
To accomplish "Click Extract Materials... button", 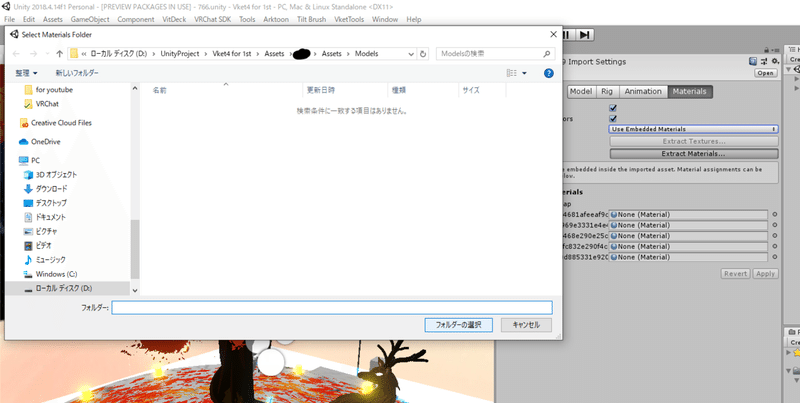I will point(694,154).
